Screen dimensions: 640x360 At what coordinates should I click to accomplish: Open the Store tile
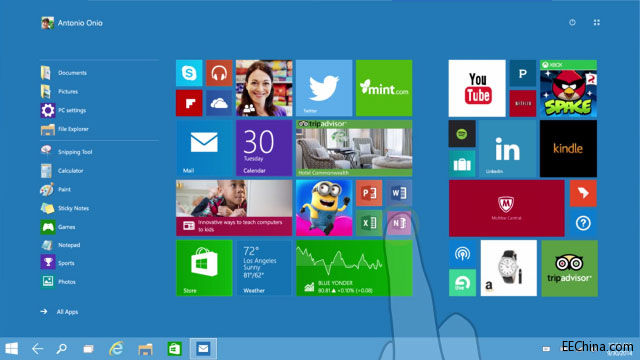click(x=204, y=268)
